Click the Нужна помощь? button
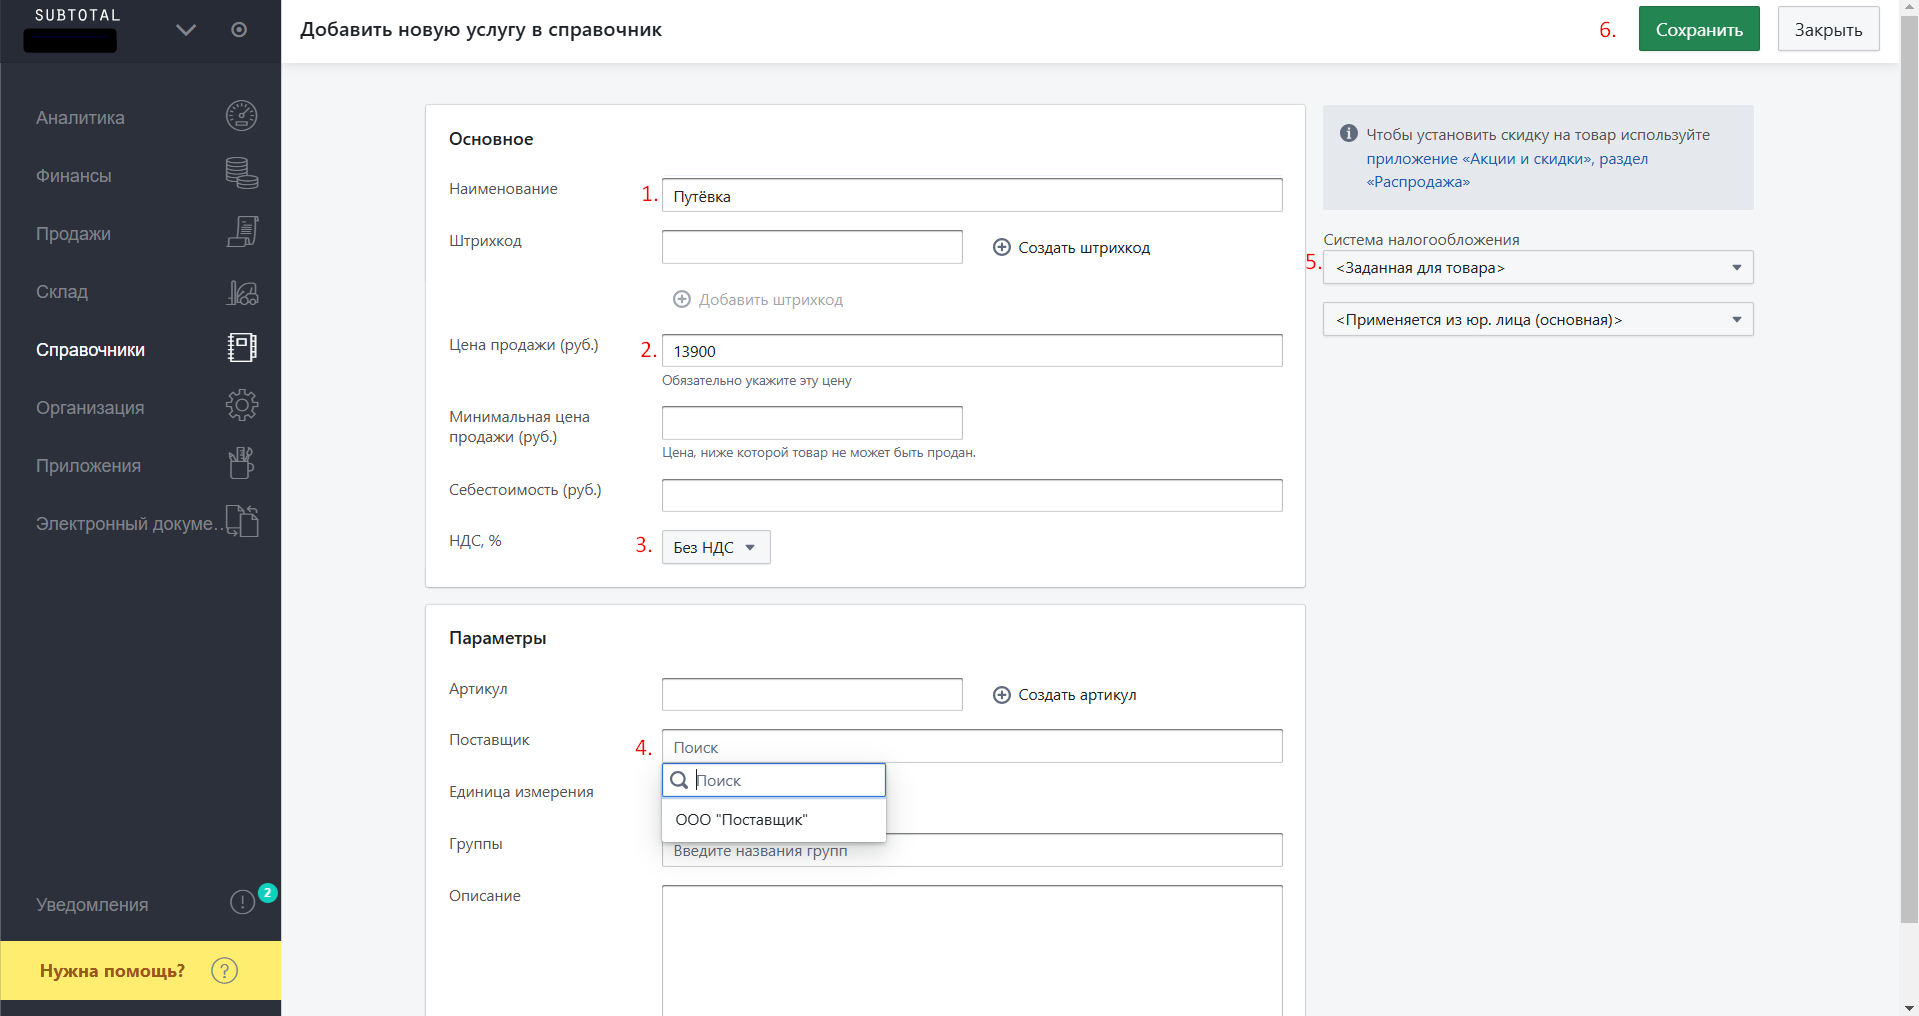Screen dimensions: 1919x1016 [x=140, y=970]
